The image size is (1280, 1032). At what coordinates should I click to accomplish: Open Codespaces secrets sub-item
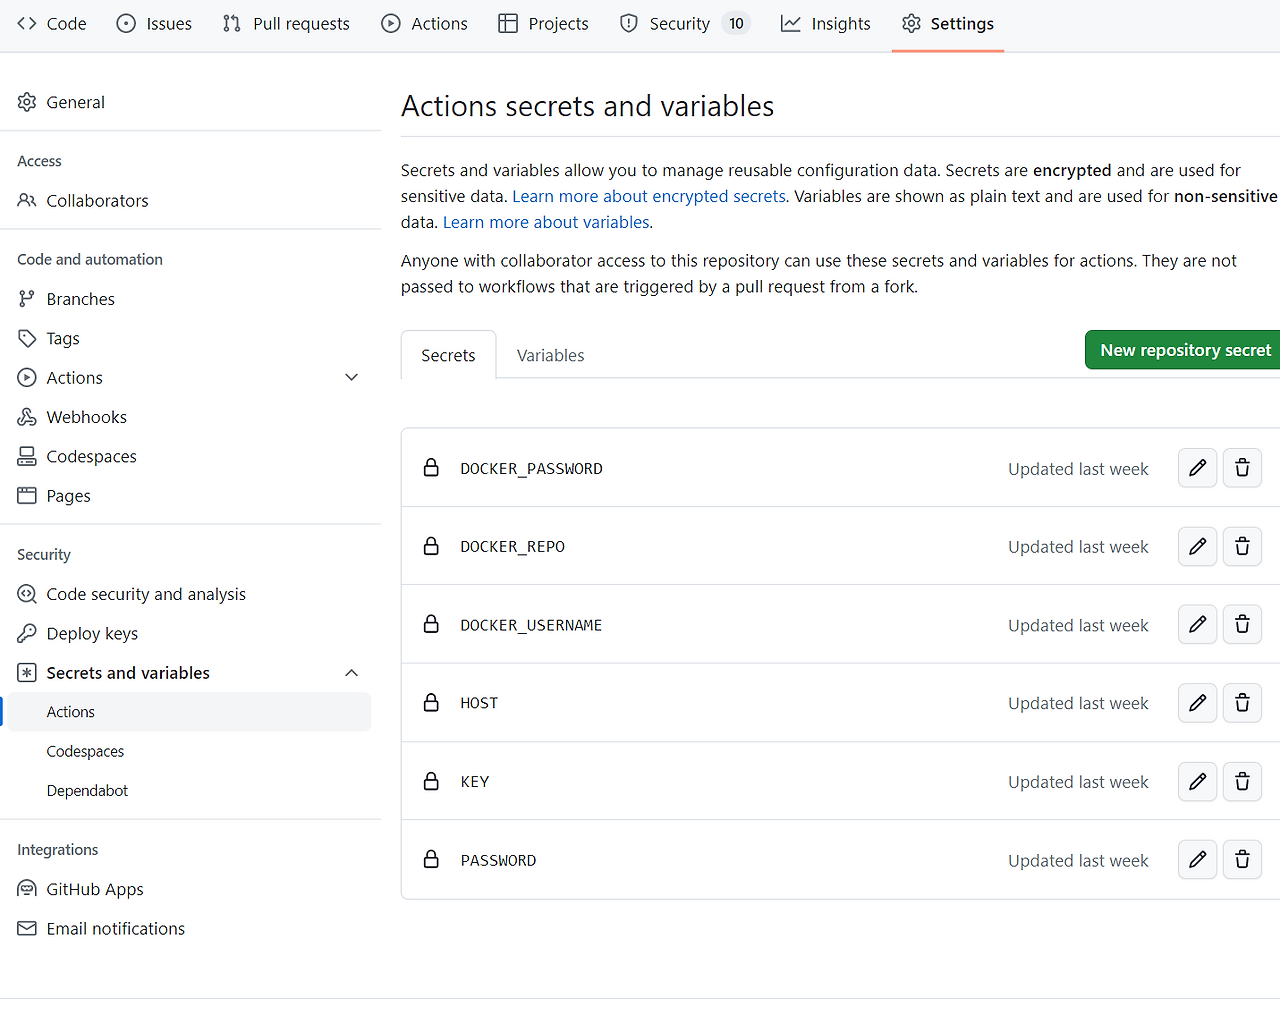point(85,752)
